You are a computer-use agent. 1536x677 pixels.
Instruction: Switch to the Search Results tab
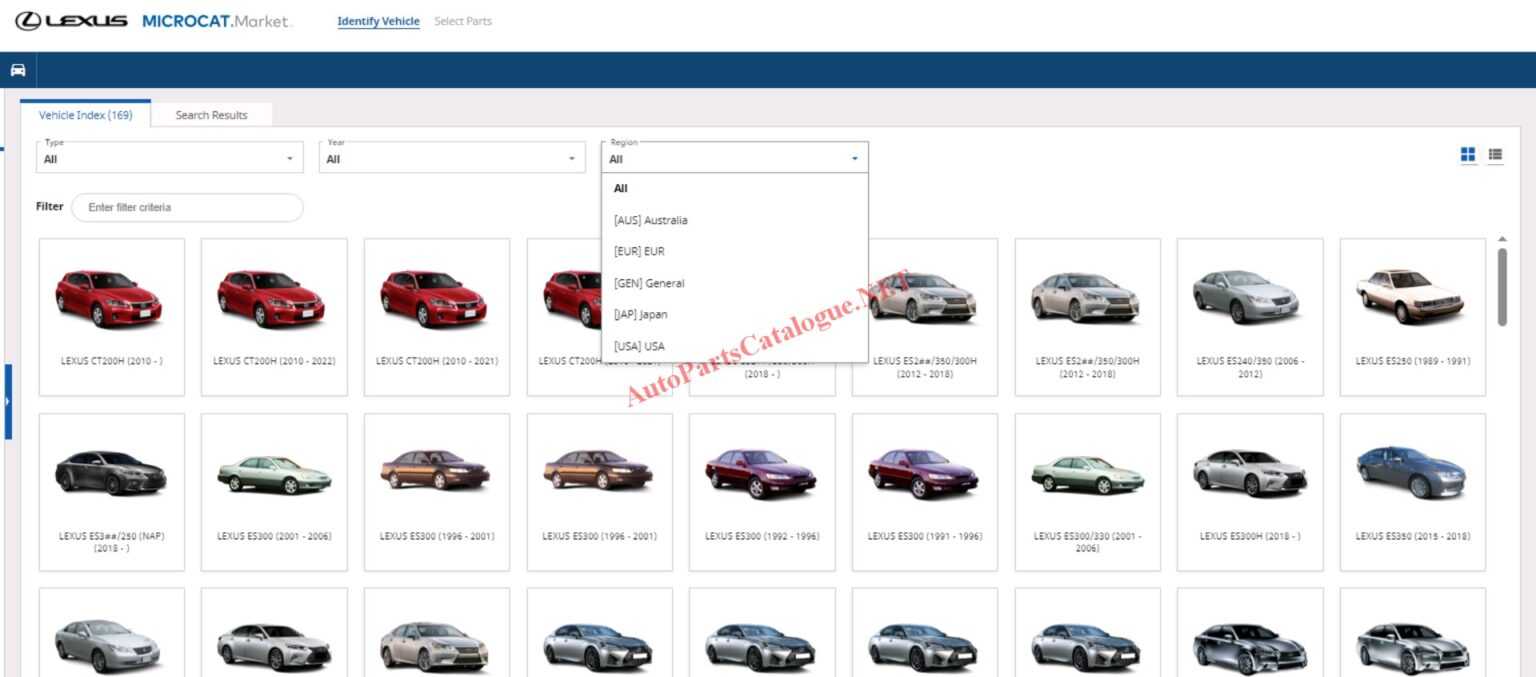click(x=212, y=114)
